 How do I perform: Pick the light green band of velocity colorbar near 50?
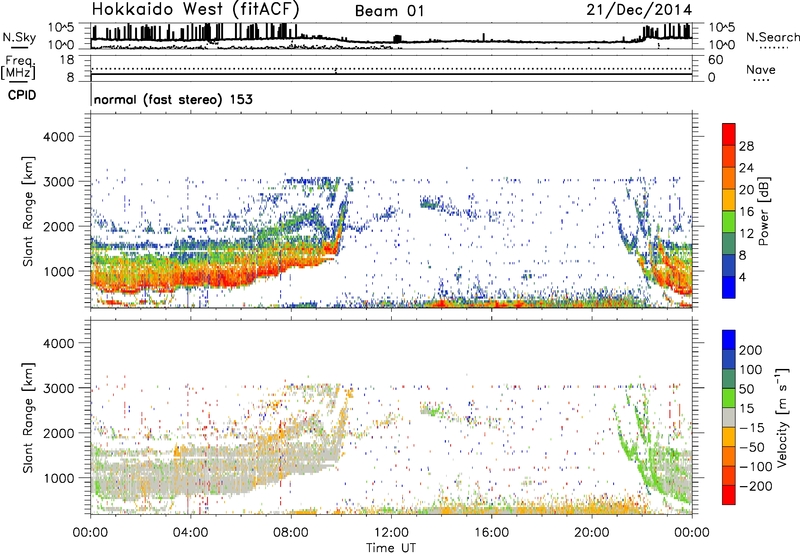[729, 398]
